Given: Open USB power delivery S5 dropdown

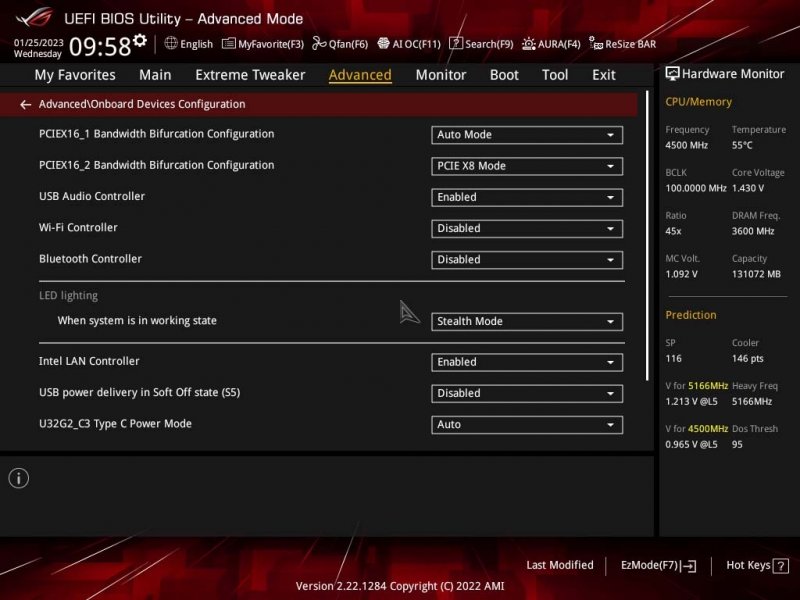Looking at the screenshot, I should click(527, 393).
